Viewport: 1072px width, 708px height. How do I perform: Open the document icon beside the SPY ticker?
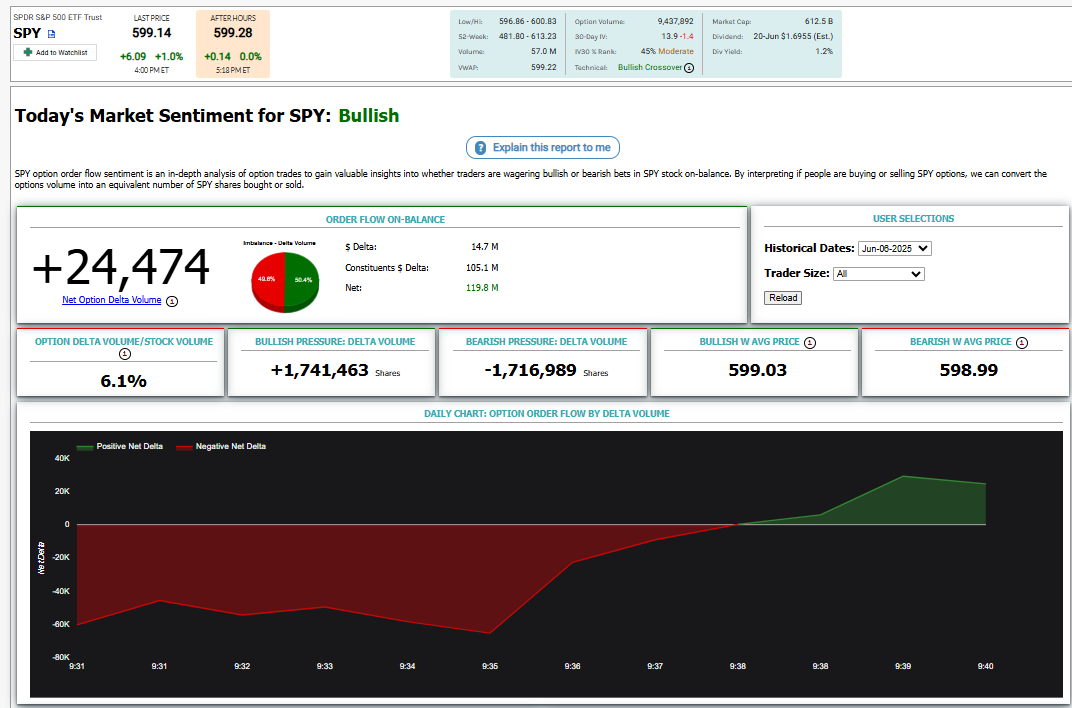pyautogui.click(x=51, y=33)
